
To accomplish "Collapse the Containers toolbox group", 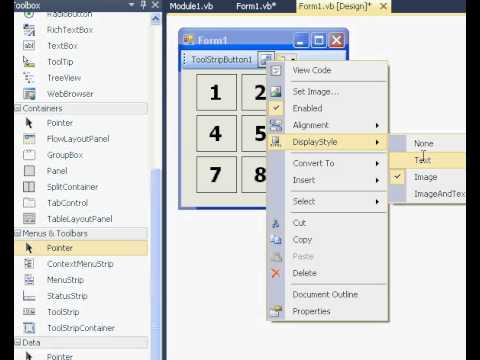I will pos(18,108).
